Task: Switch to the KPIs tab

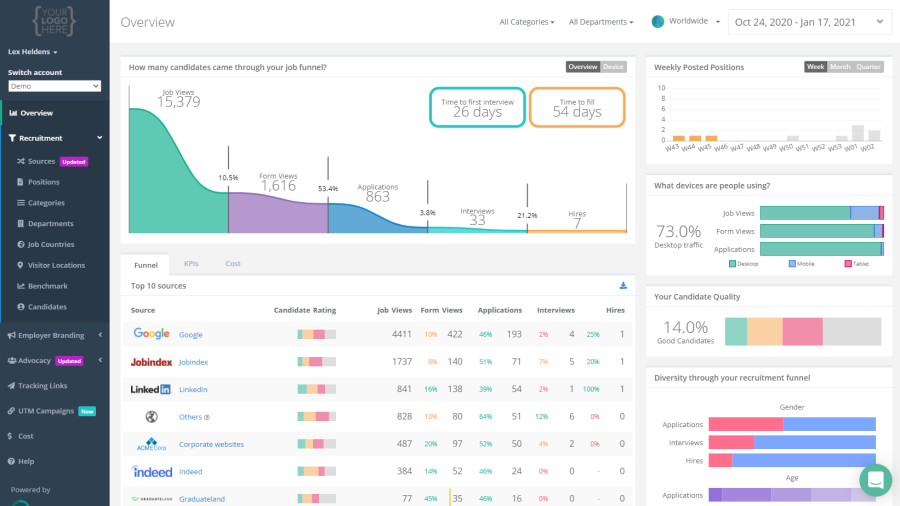Action: 191,264
